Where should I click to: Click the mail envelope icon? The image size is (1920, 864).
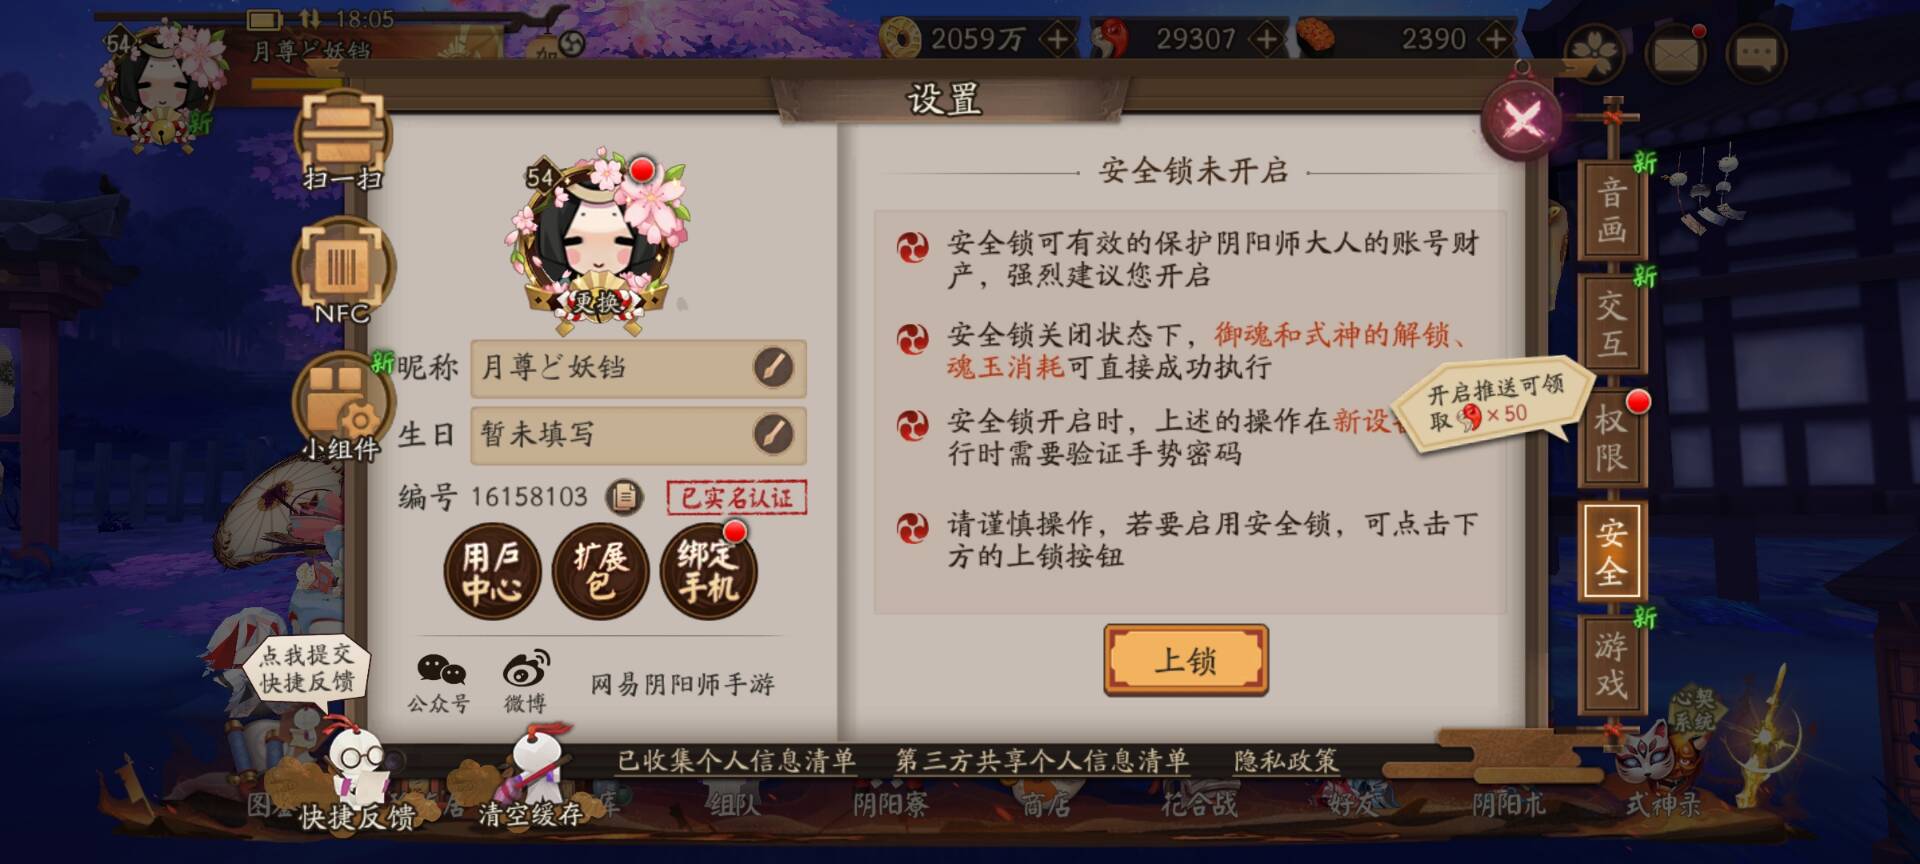pos(1677,52)
